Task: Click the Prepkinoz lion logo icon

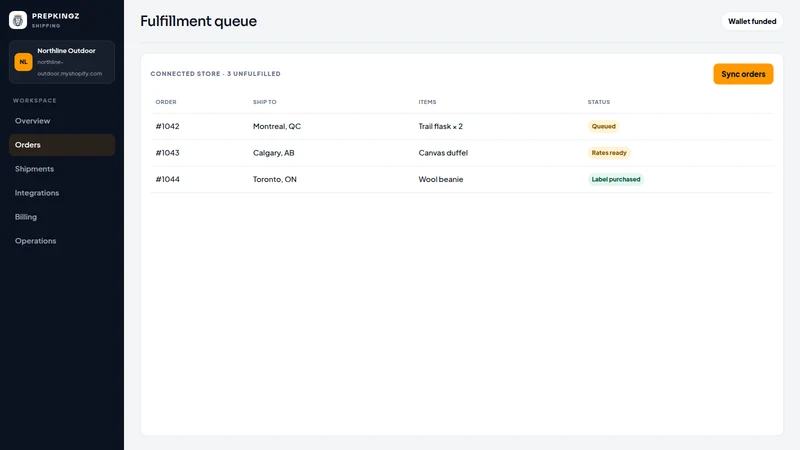Action: click(x=18, y=20)
